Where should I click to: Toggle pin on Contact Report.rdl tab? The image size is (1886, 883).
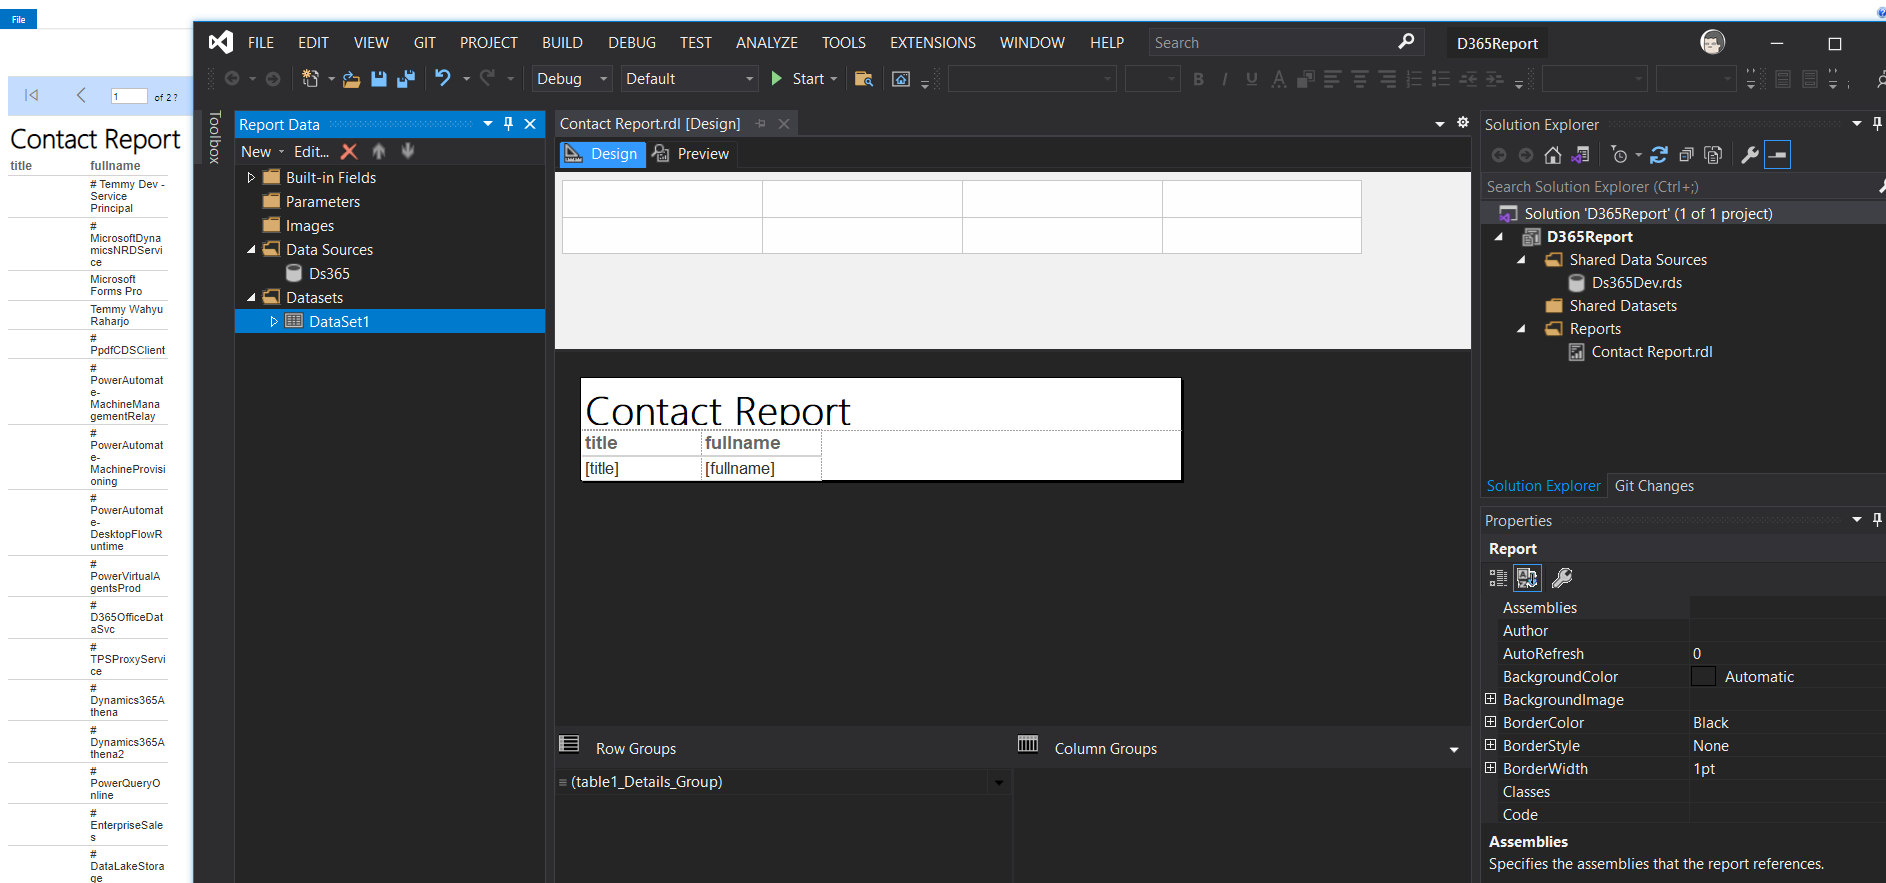coord(761,124)
